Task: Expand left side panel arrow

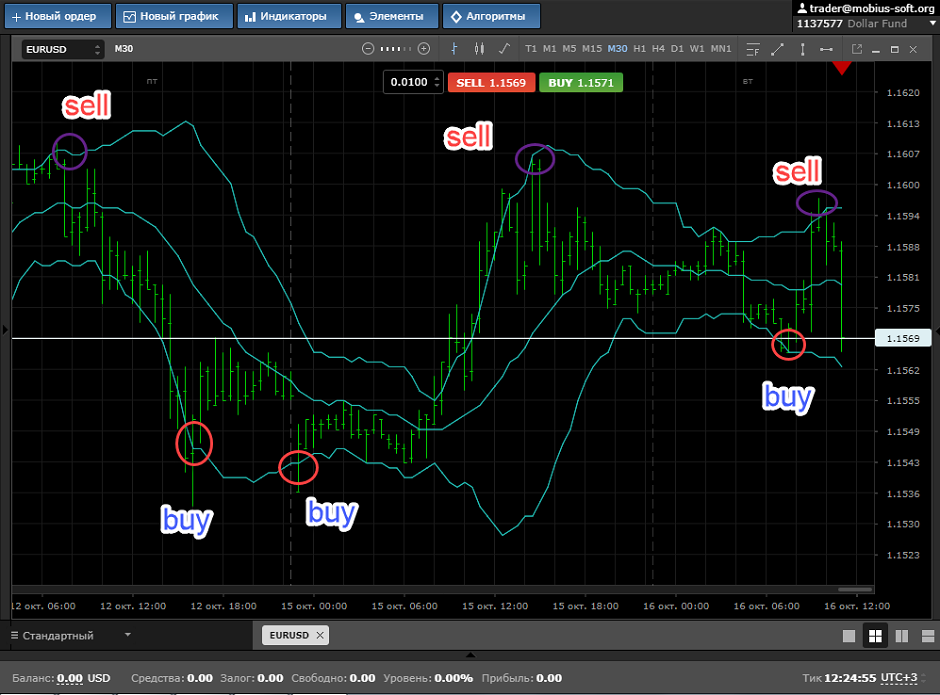Action: click(5, 329)
